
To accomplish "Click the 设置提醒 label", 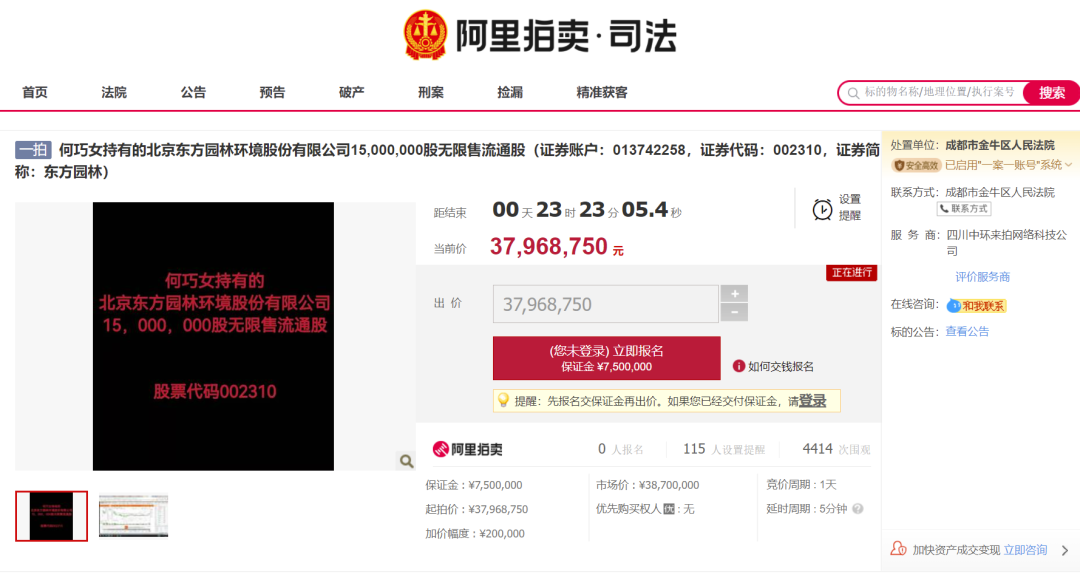I will [850, 207].
